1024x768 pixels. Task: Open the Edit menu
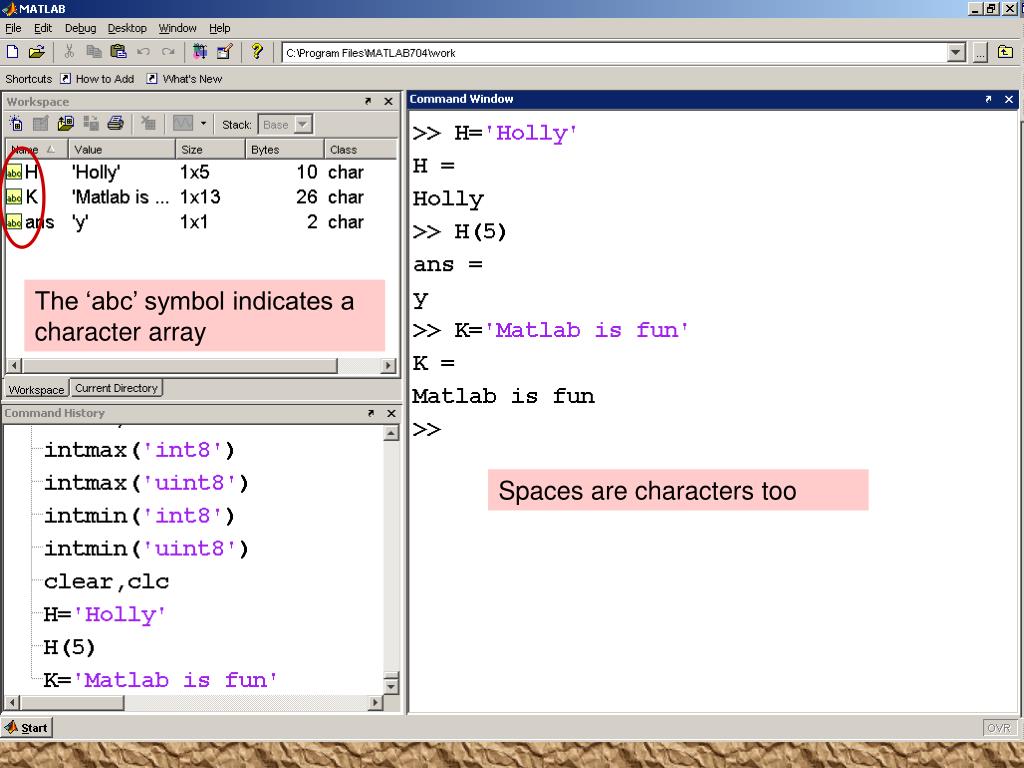pyautogui.click(x=43, y=28)
